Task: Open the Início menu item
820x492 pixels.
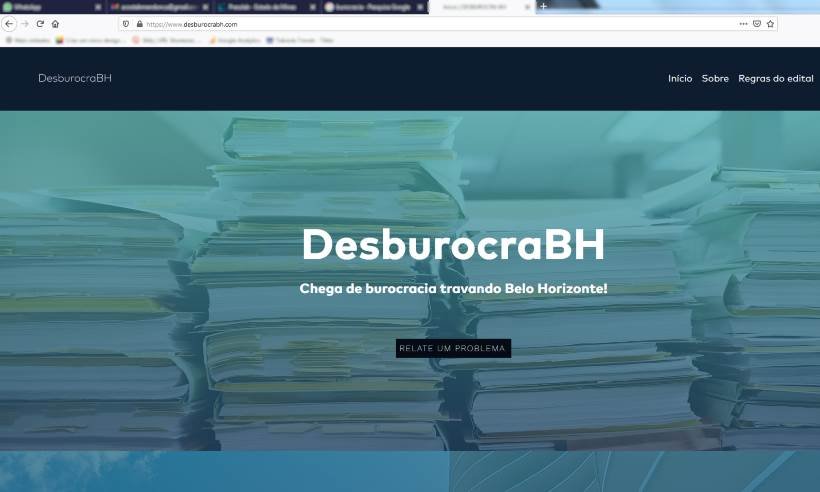Action: pyautogui.click(x=680, y=78)
